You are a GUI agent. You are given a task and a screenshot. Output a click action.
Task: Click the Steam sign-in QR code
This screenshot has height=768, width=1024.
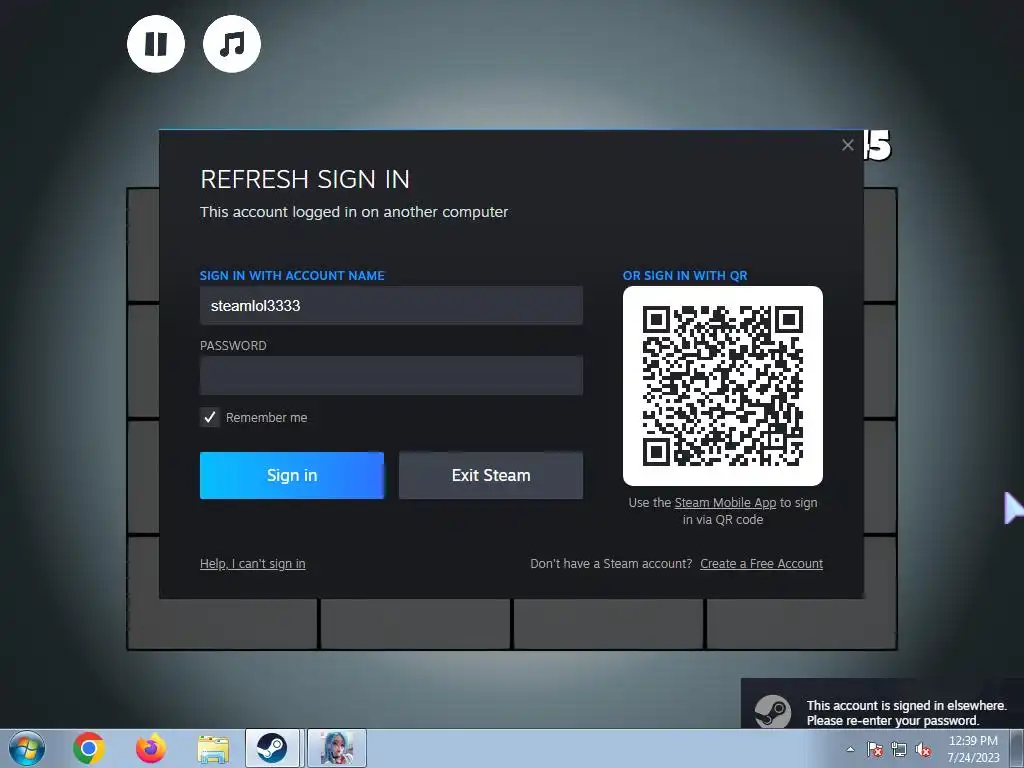tap(723, 386)
